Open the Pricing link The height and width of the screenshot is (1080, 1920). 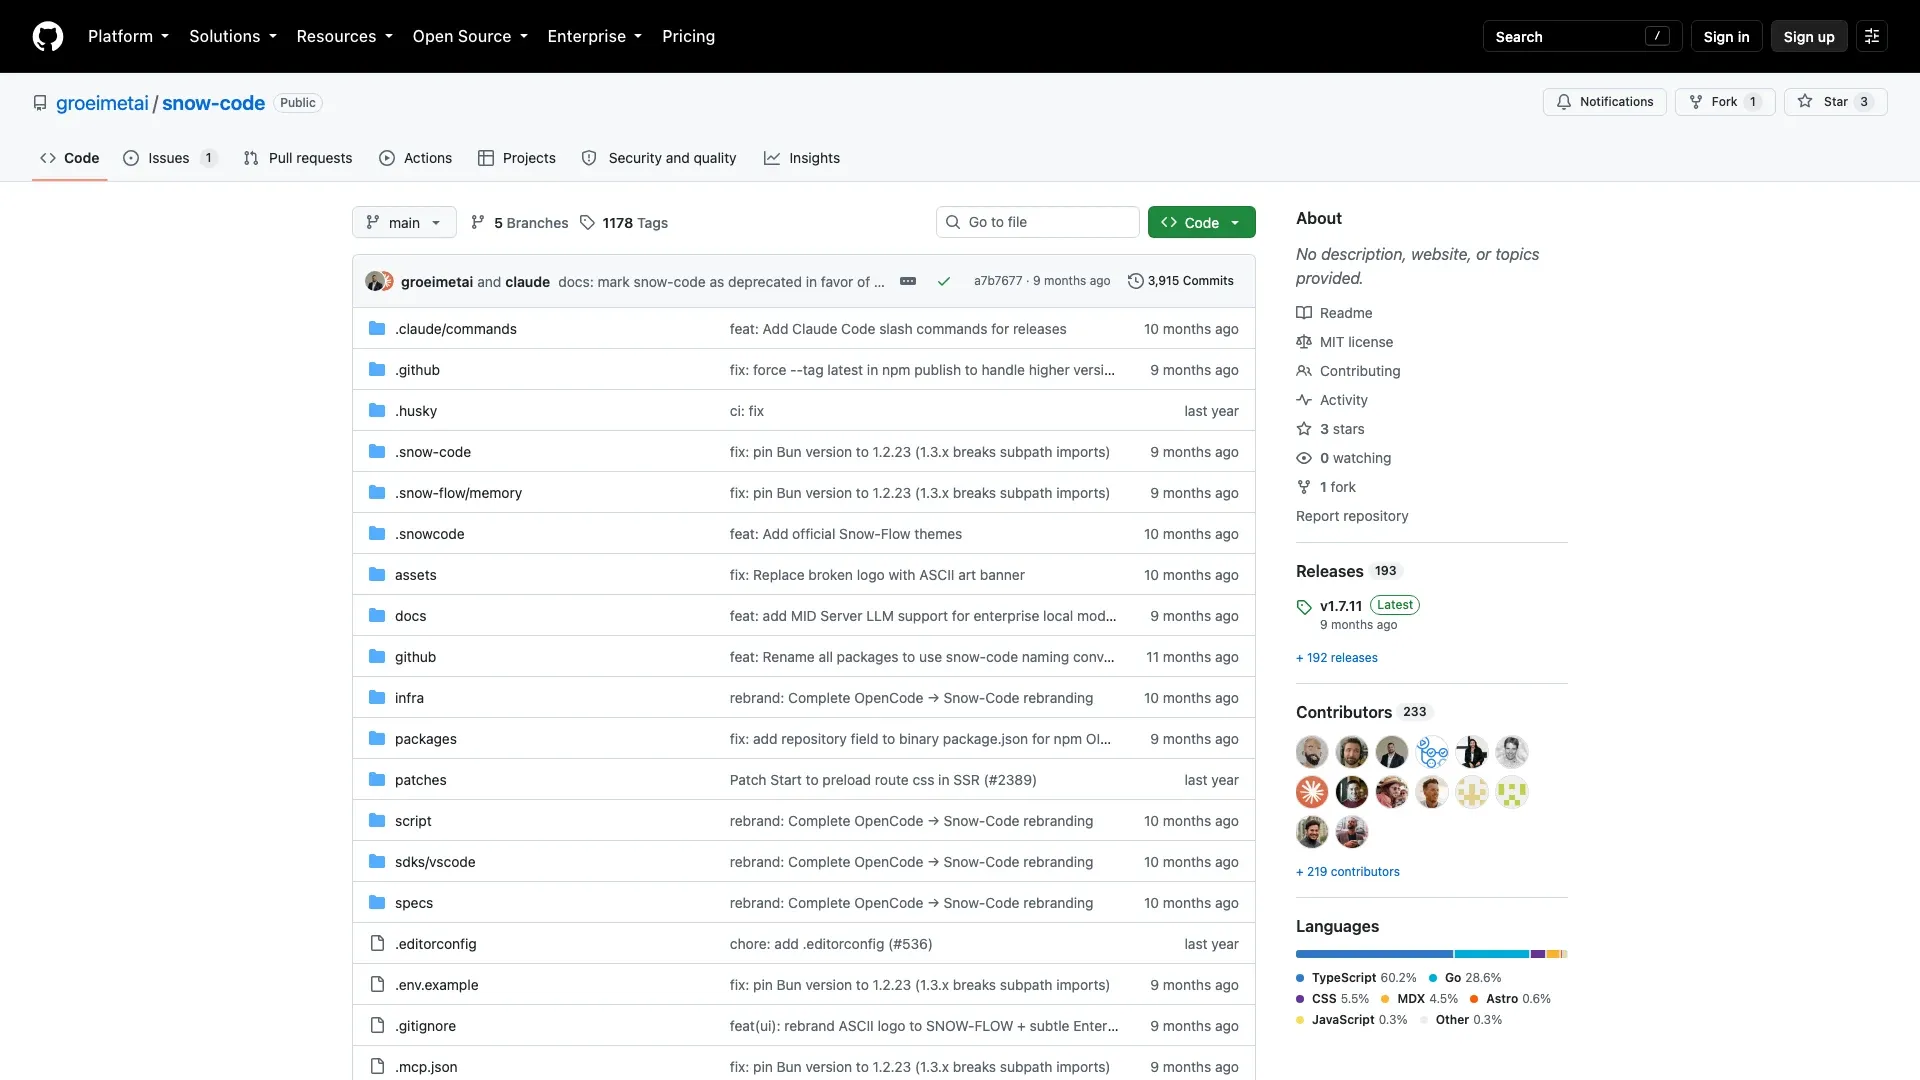point(688,36)
